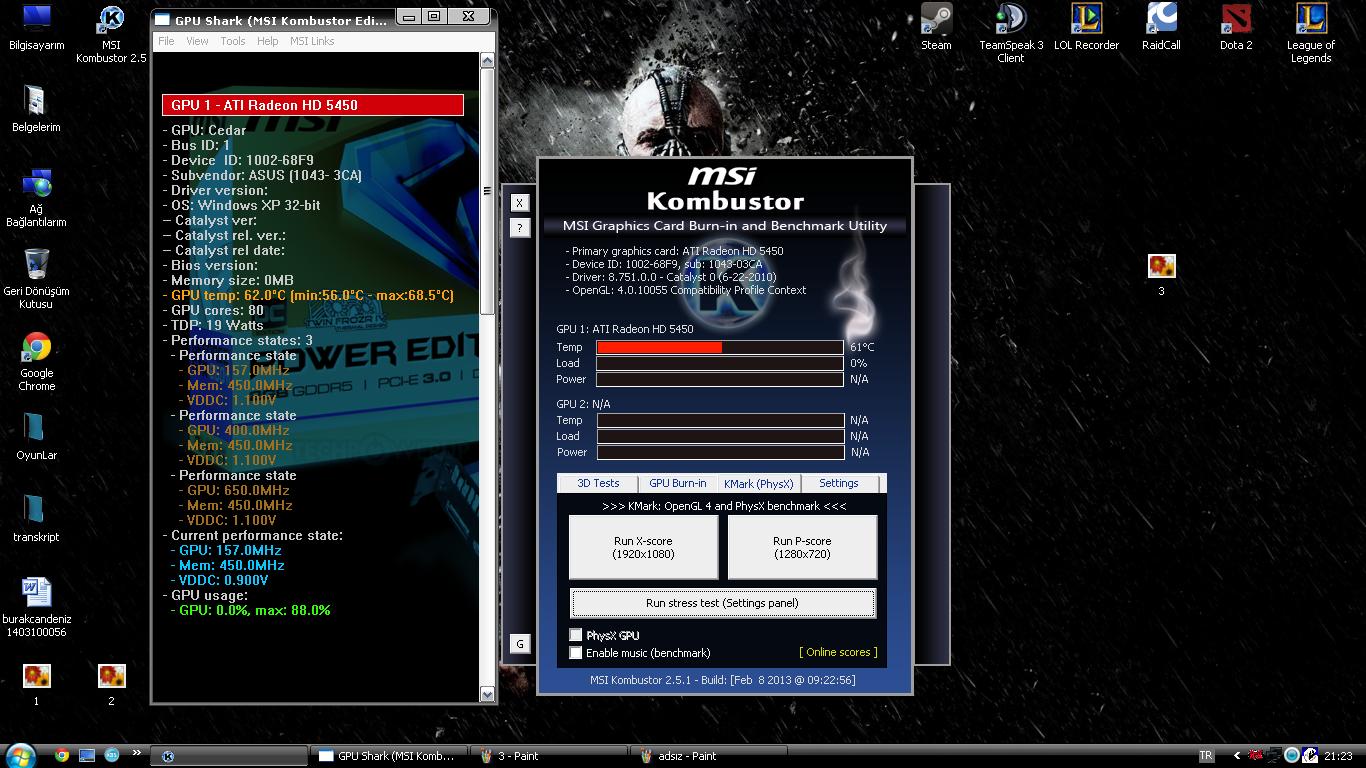Open the Tools menu in GPU Shark
Screen dimensions: 1366x768
tap(233, 41)
